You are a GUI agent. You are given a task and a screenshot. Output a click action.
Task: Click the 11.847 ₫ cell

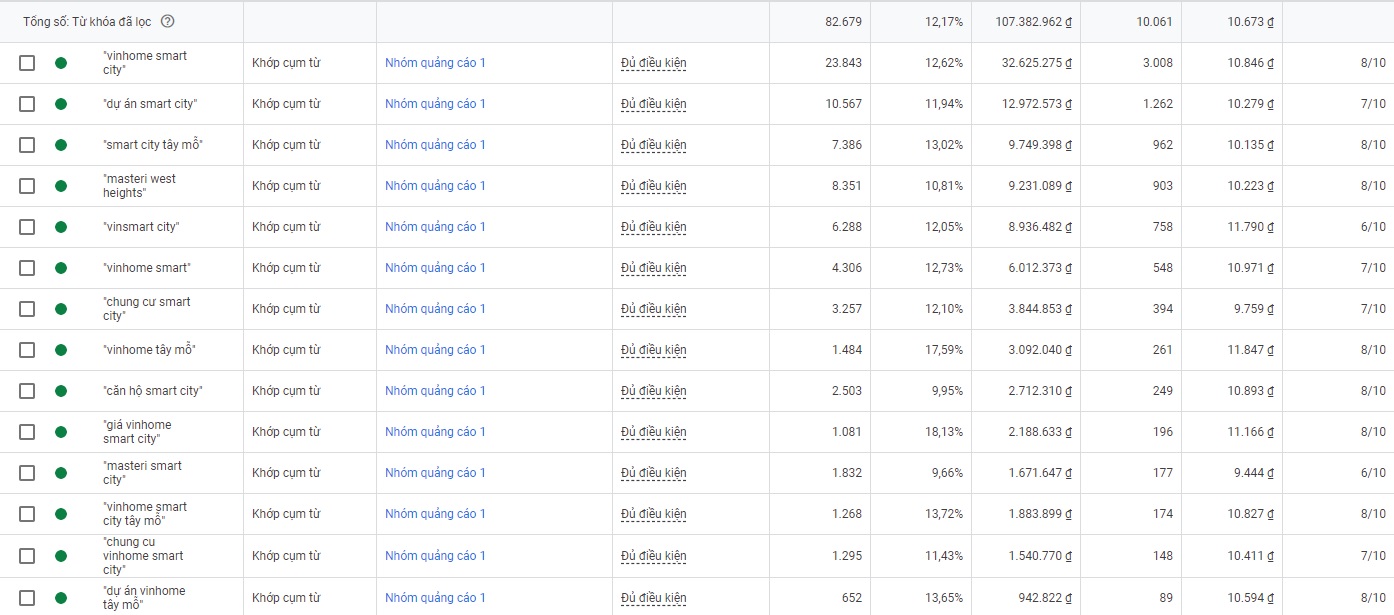(1251, 350)
